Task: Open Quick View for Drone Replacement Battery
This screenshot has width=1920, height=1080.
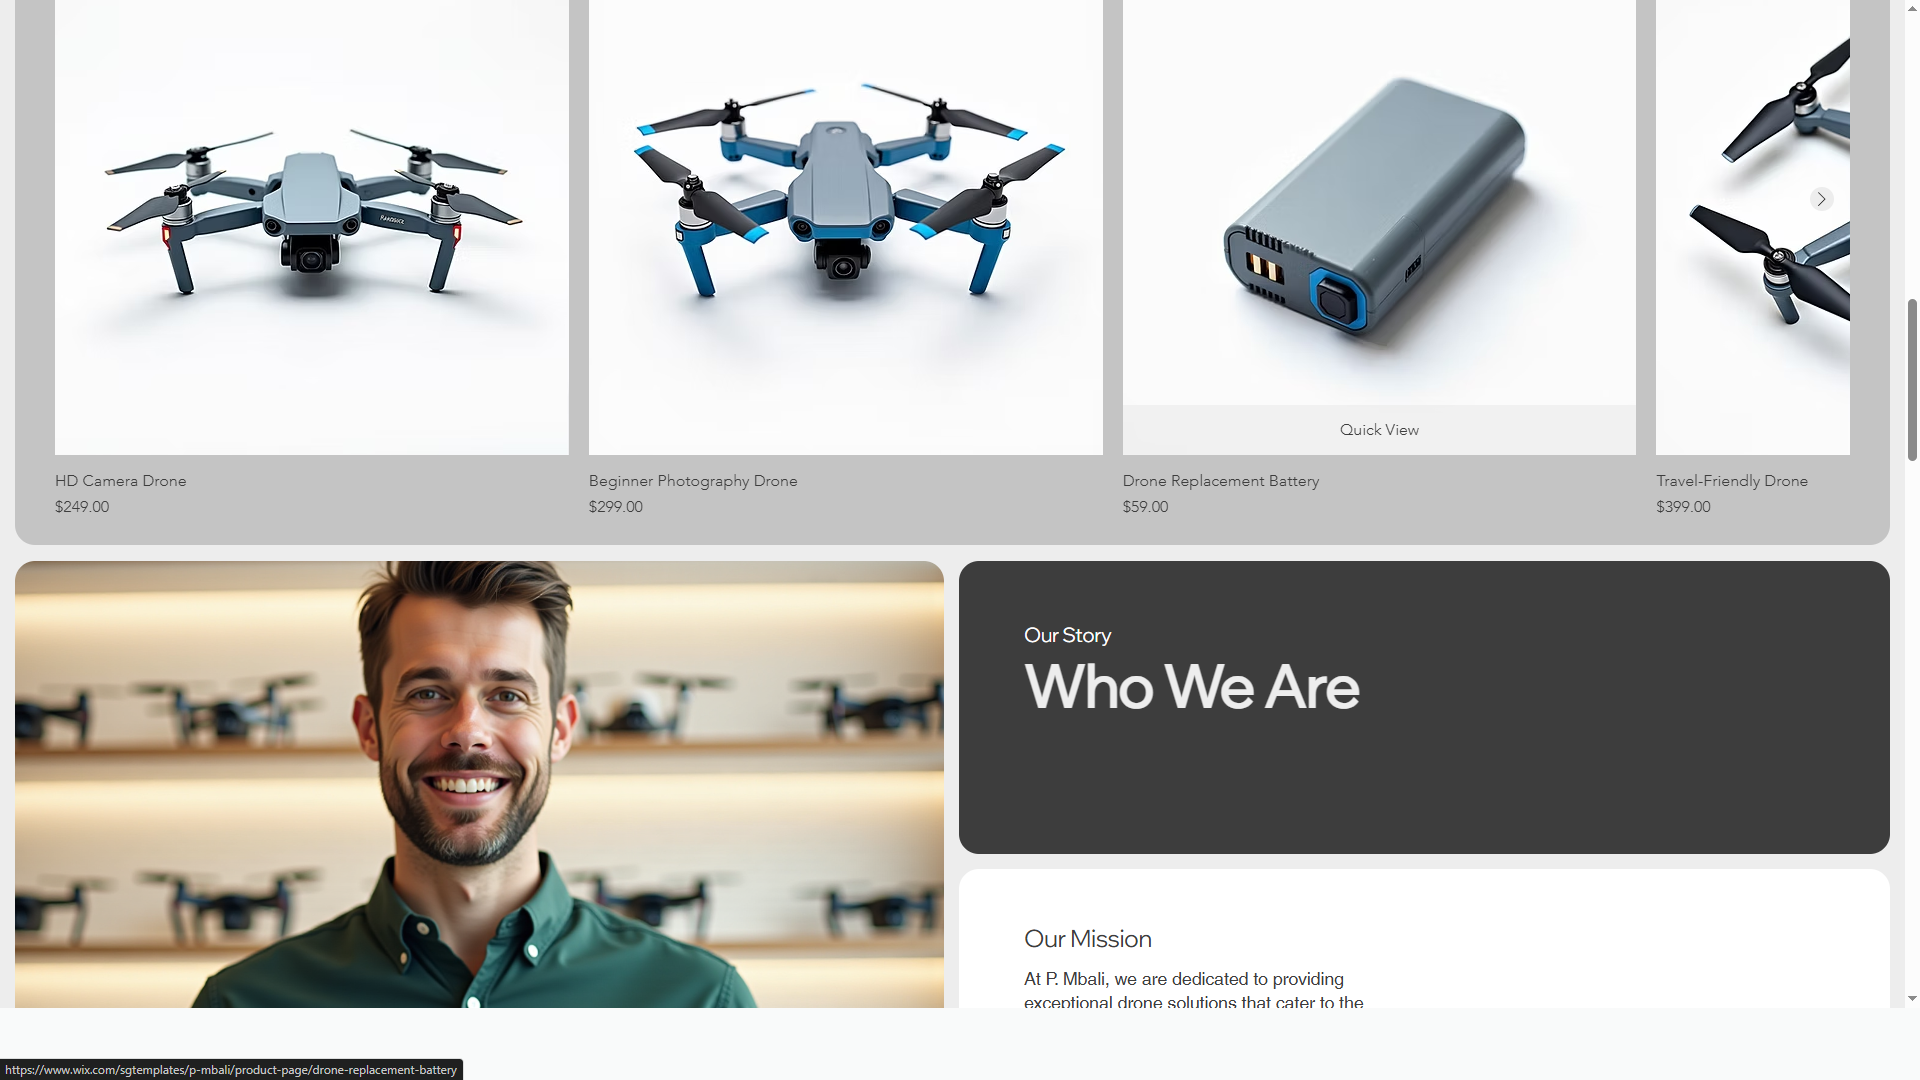Action: [1379, 430]
